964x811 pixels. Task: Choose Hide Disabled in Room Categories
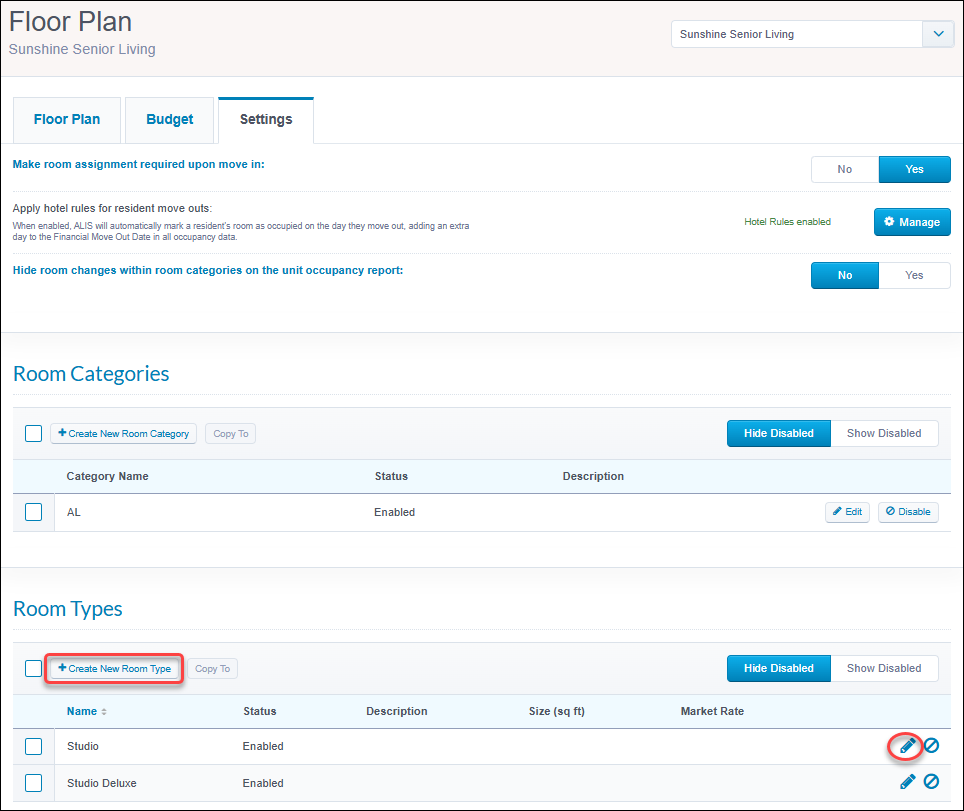(778, 433)
